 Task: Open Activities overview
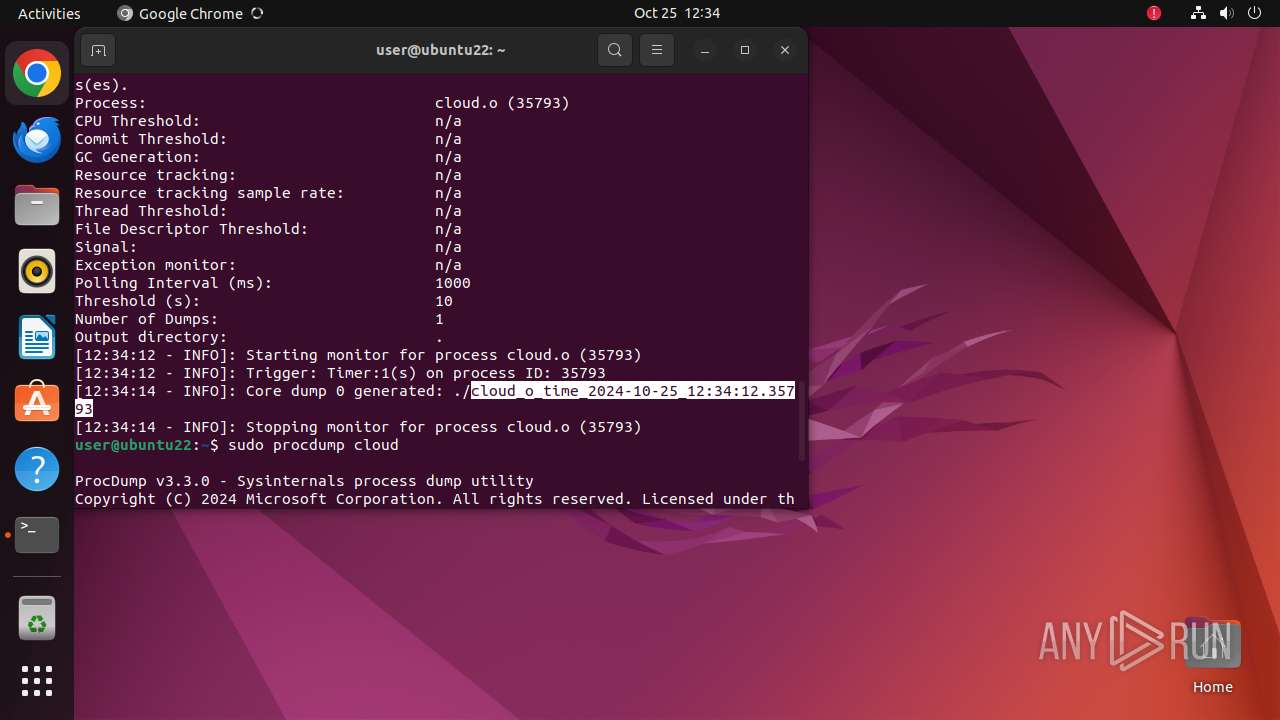coord(49,13)
